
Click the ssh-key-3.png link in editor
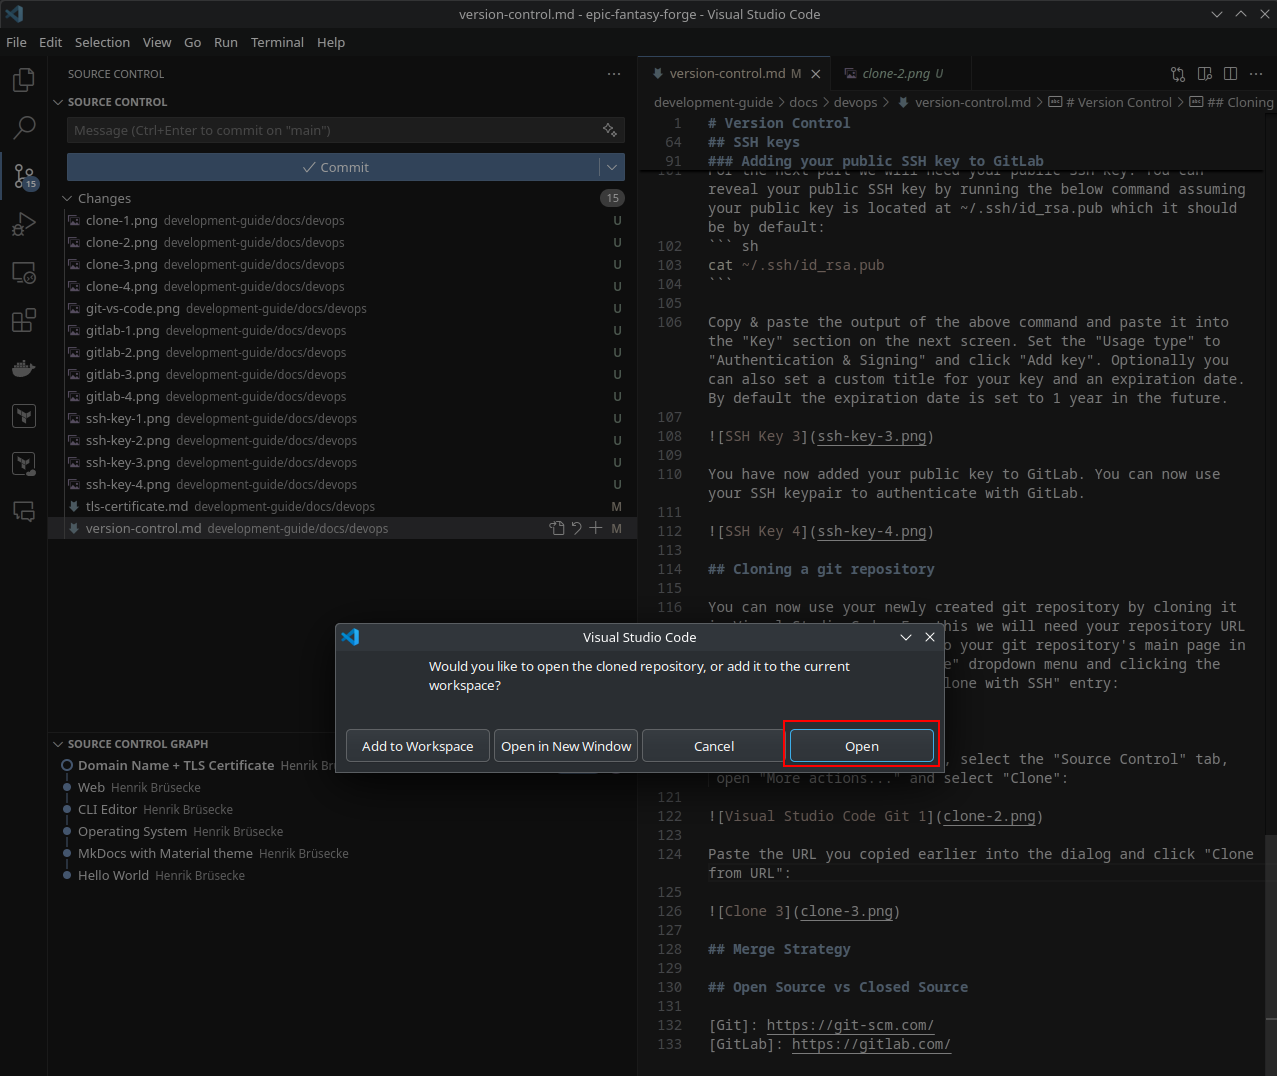pos(871,436)
